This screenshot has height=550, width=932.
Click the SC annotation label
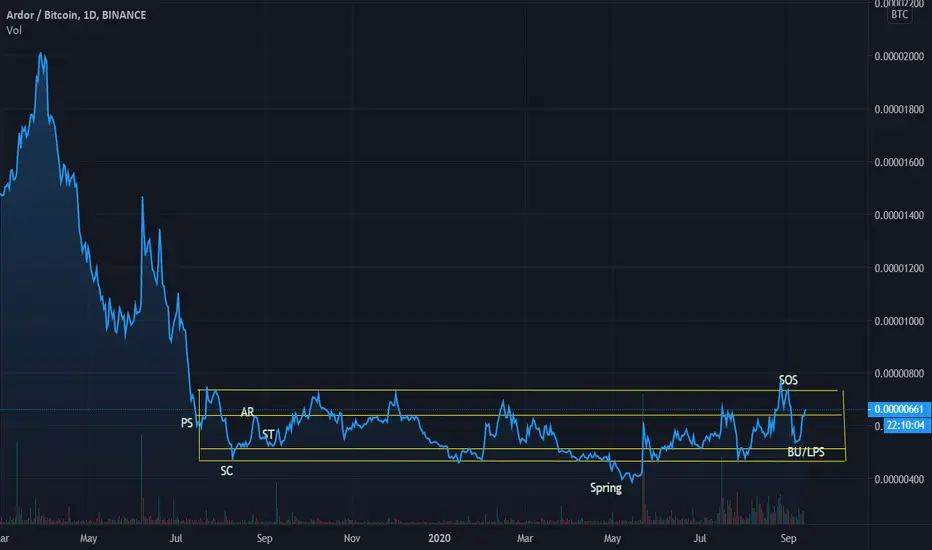(x=226, y=471)
